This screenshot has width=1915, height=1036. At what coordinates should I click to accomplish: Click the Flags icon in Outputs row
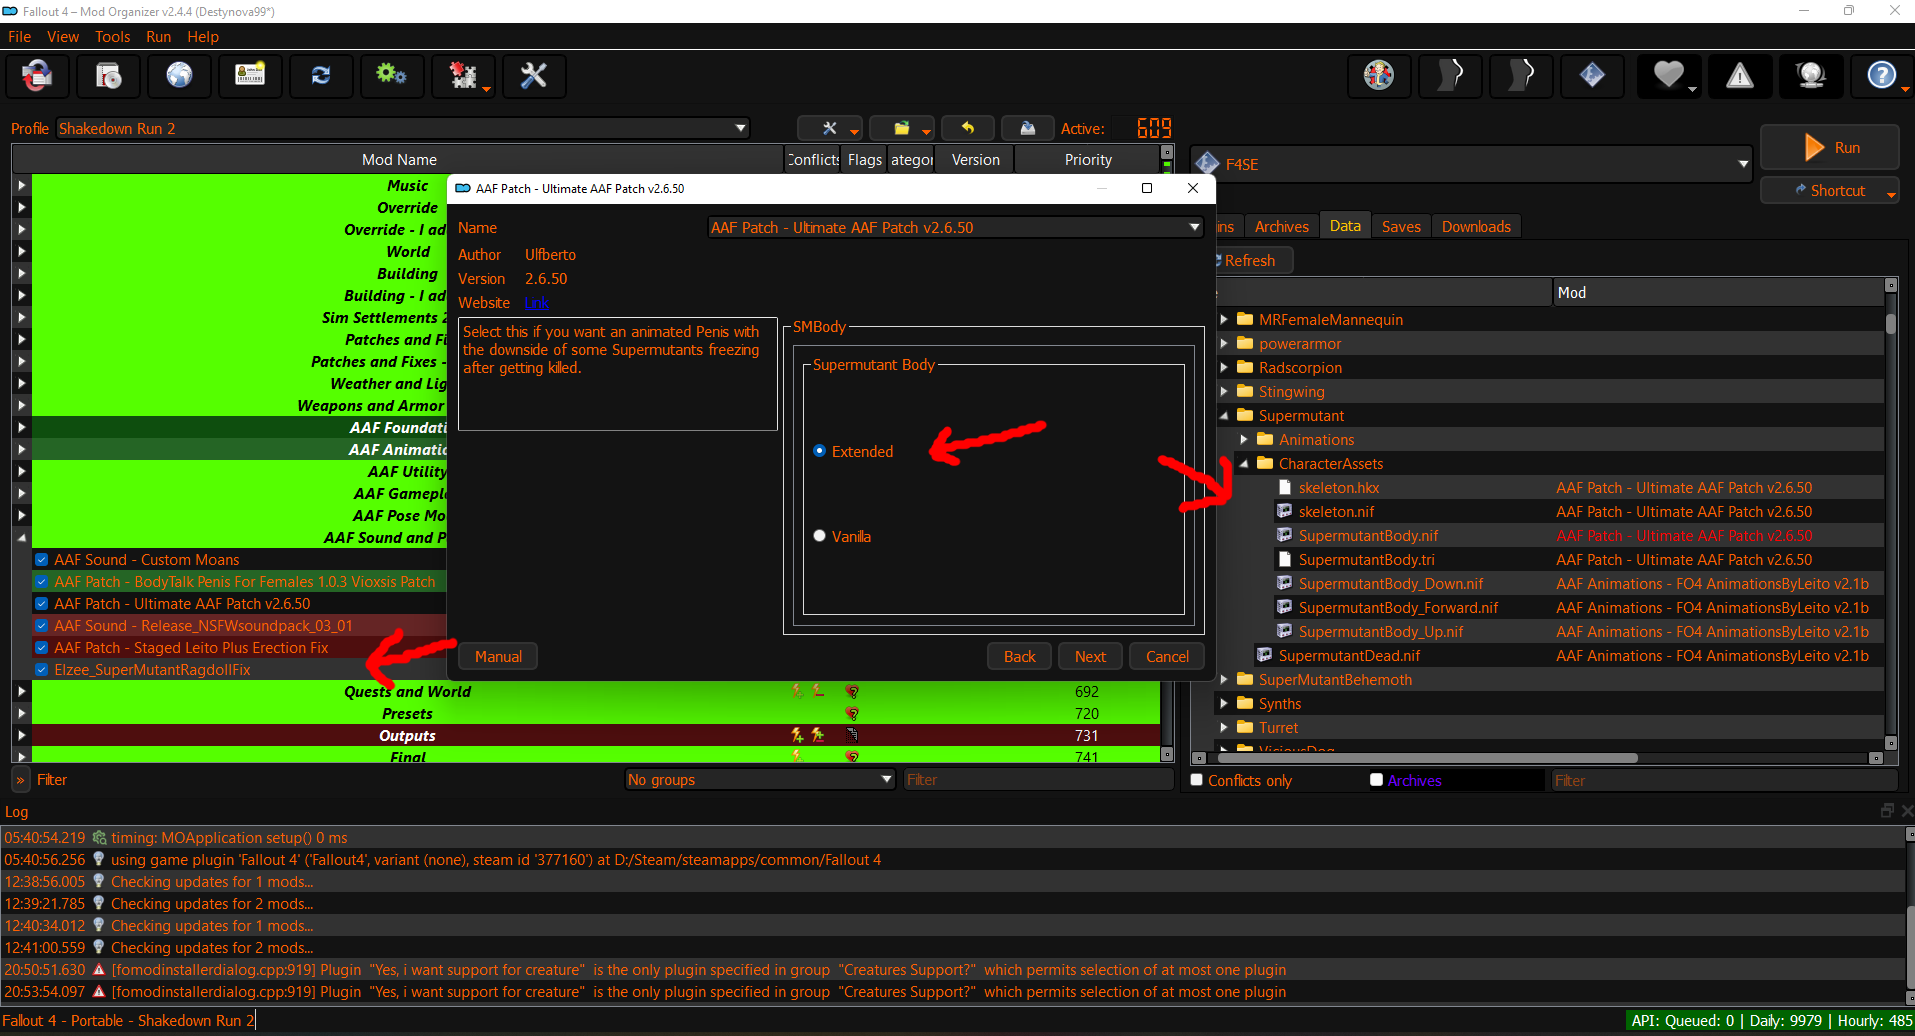pos(852,735)
